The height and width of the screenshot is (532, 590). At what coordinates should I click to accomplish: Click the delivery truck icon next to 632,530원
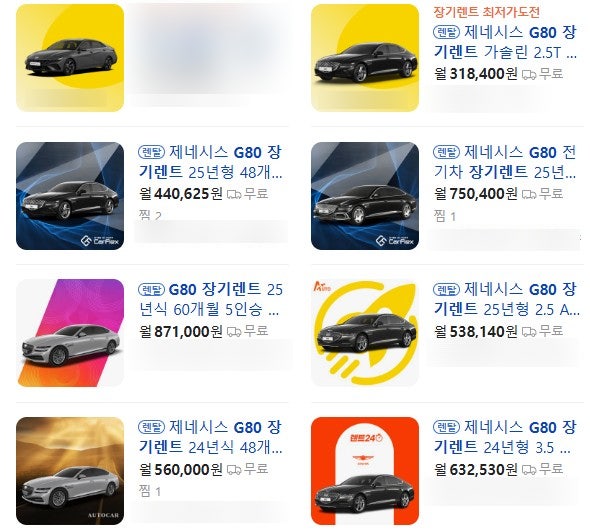(x=529, y=470)
